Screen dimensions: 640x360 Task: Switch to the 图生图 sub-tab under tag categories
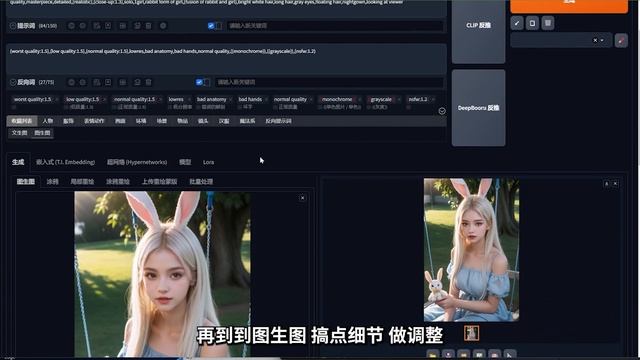[42, 133]
